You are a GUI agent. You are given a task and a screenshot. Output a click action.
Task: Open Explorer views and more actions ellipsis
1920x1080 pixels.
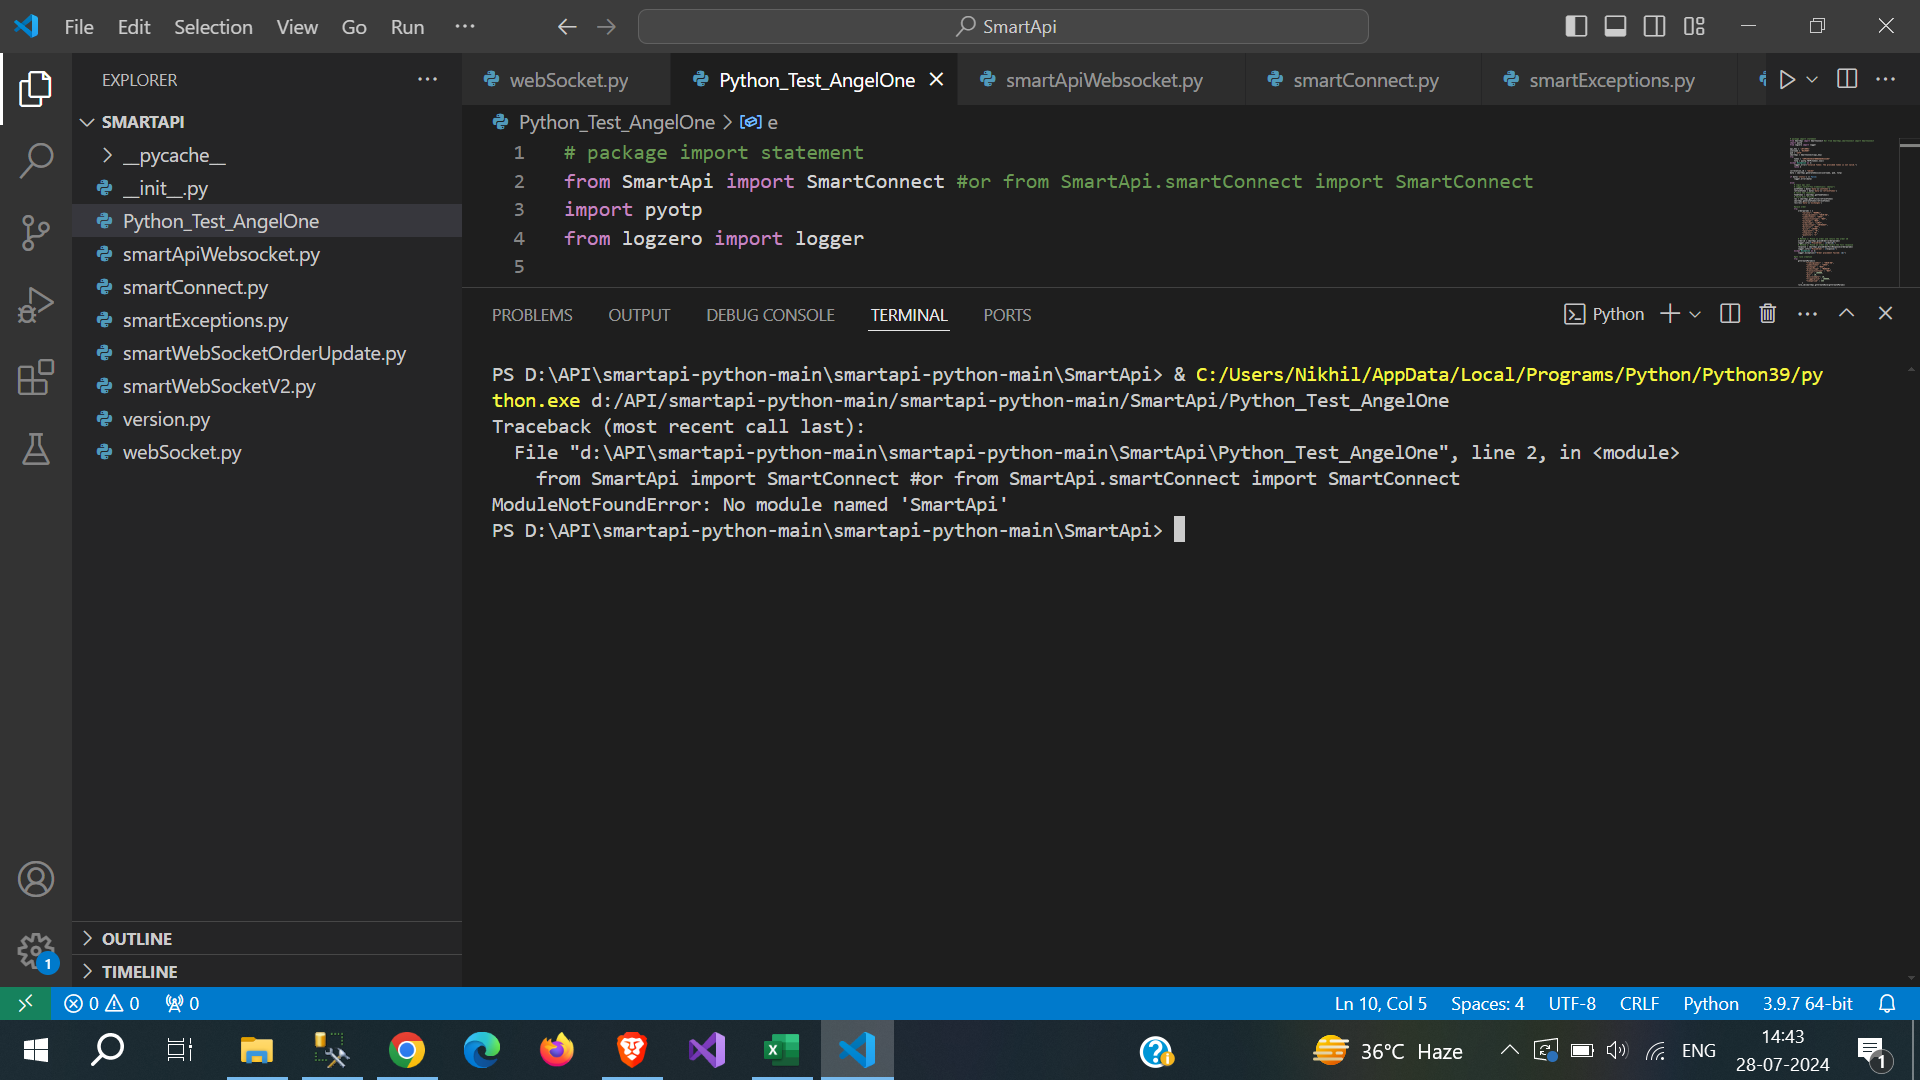click(x=427, y=80)
